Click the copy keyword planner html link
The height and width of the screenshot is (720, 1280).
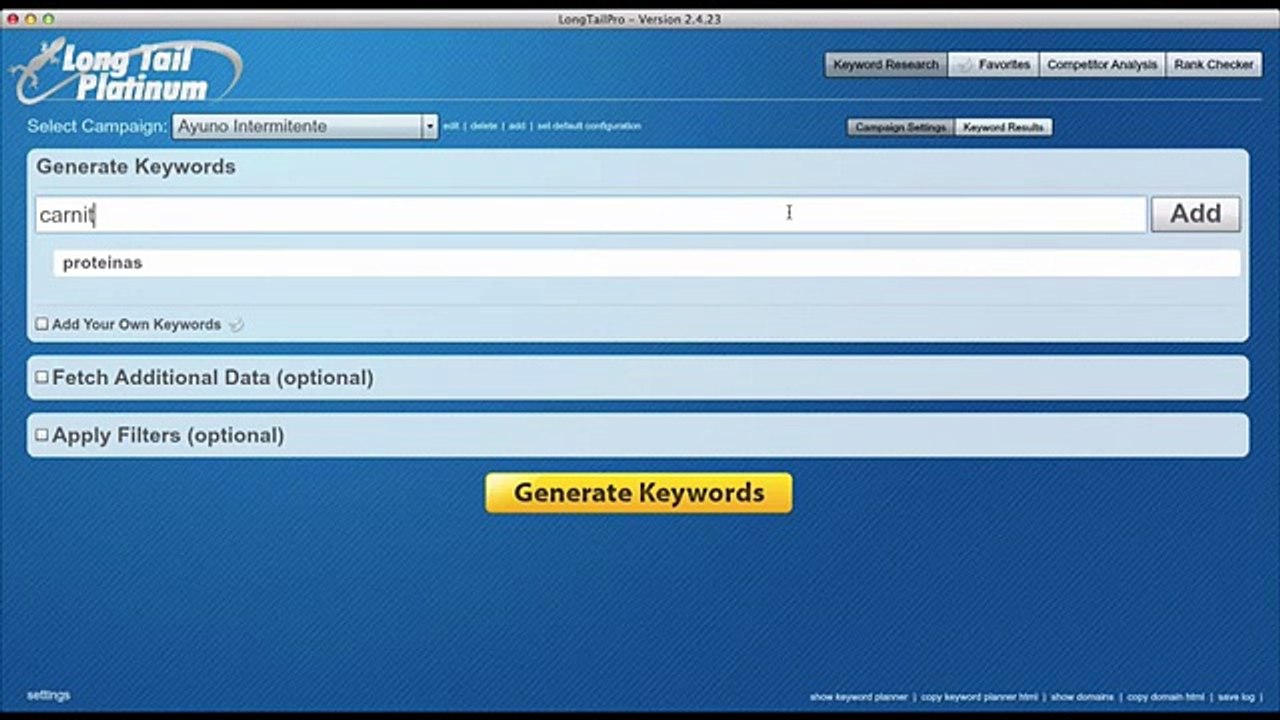coord(980,697)
